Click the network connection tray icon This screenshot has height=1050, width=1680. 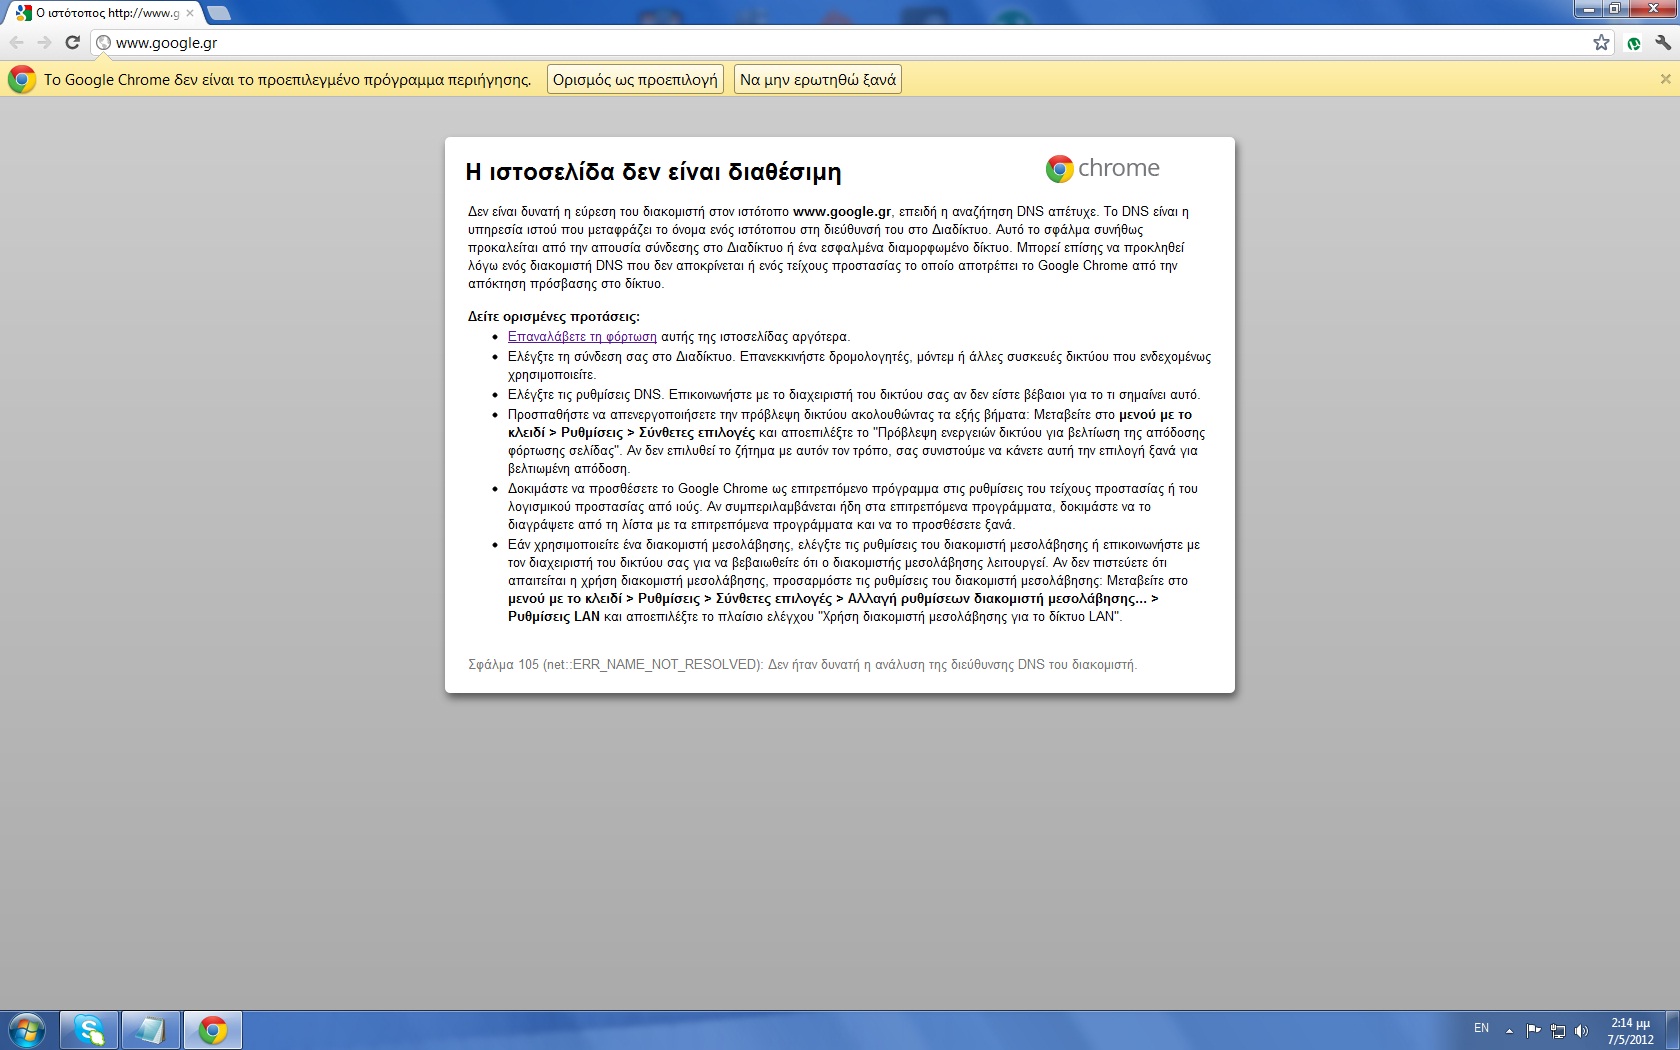[x=1558, y=1031]
